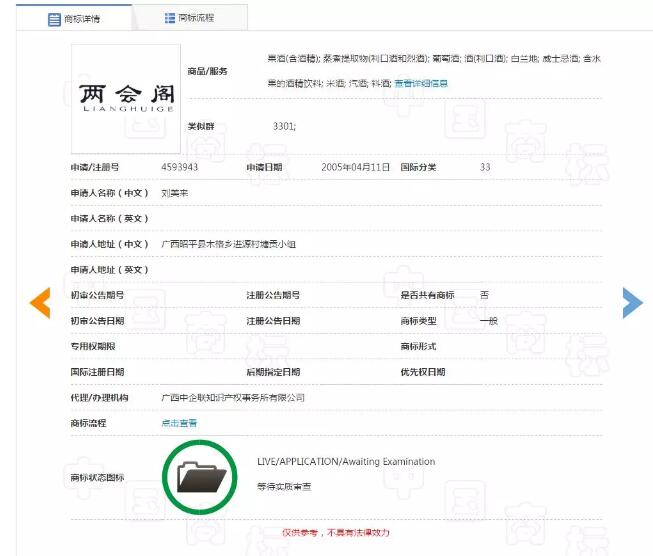Switch to the 商标流程 tab
This screenshot has width=653, height=556.
point(190,18)
